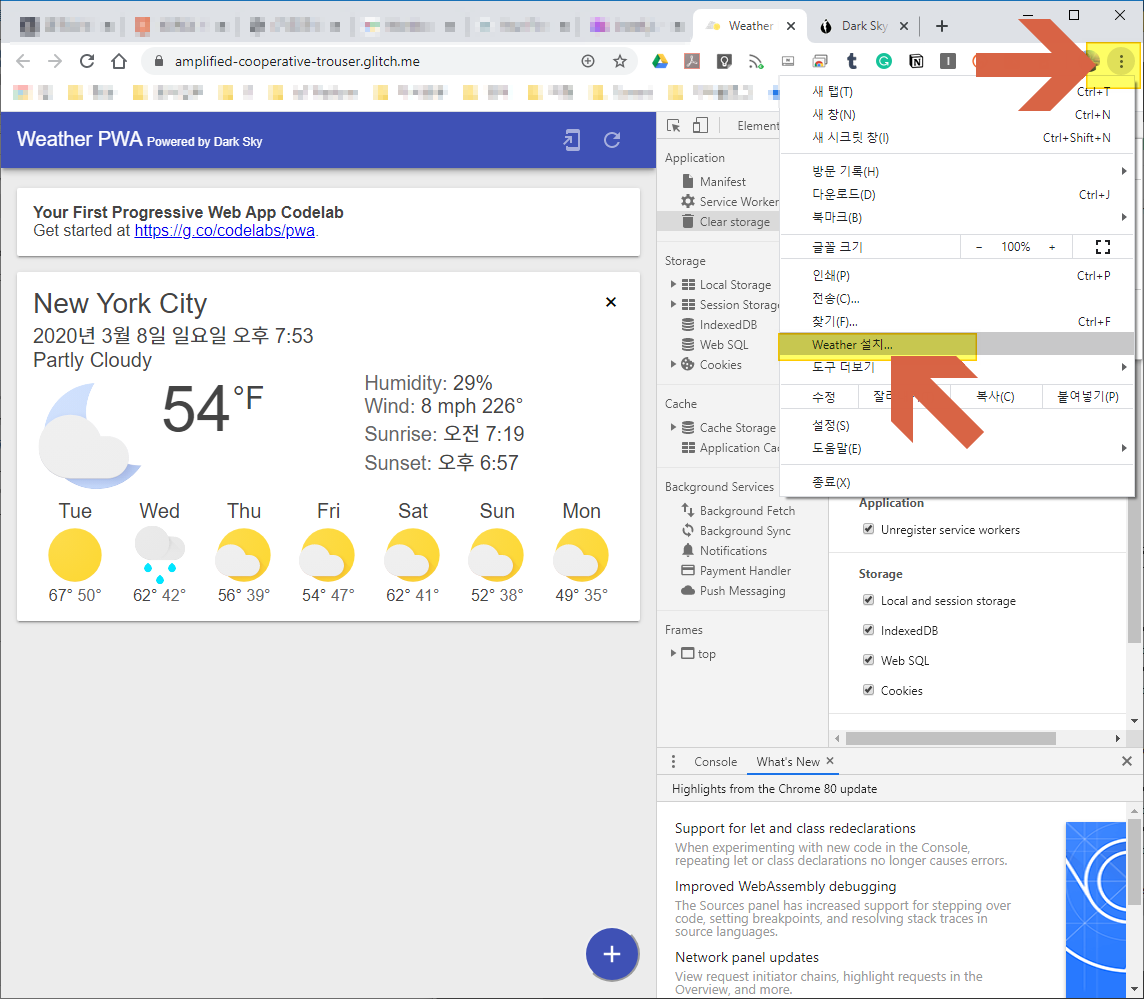
Task: Add a city with the round plus button
Action: (612, 954)
